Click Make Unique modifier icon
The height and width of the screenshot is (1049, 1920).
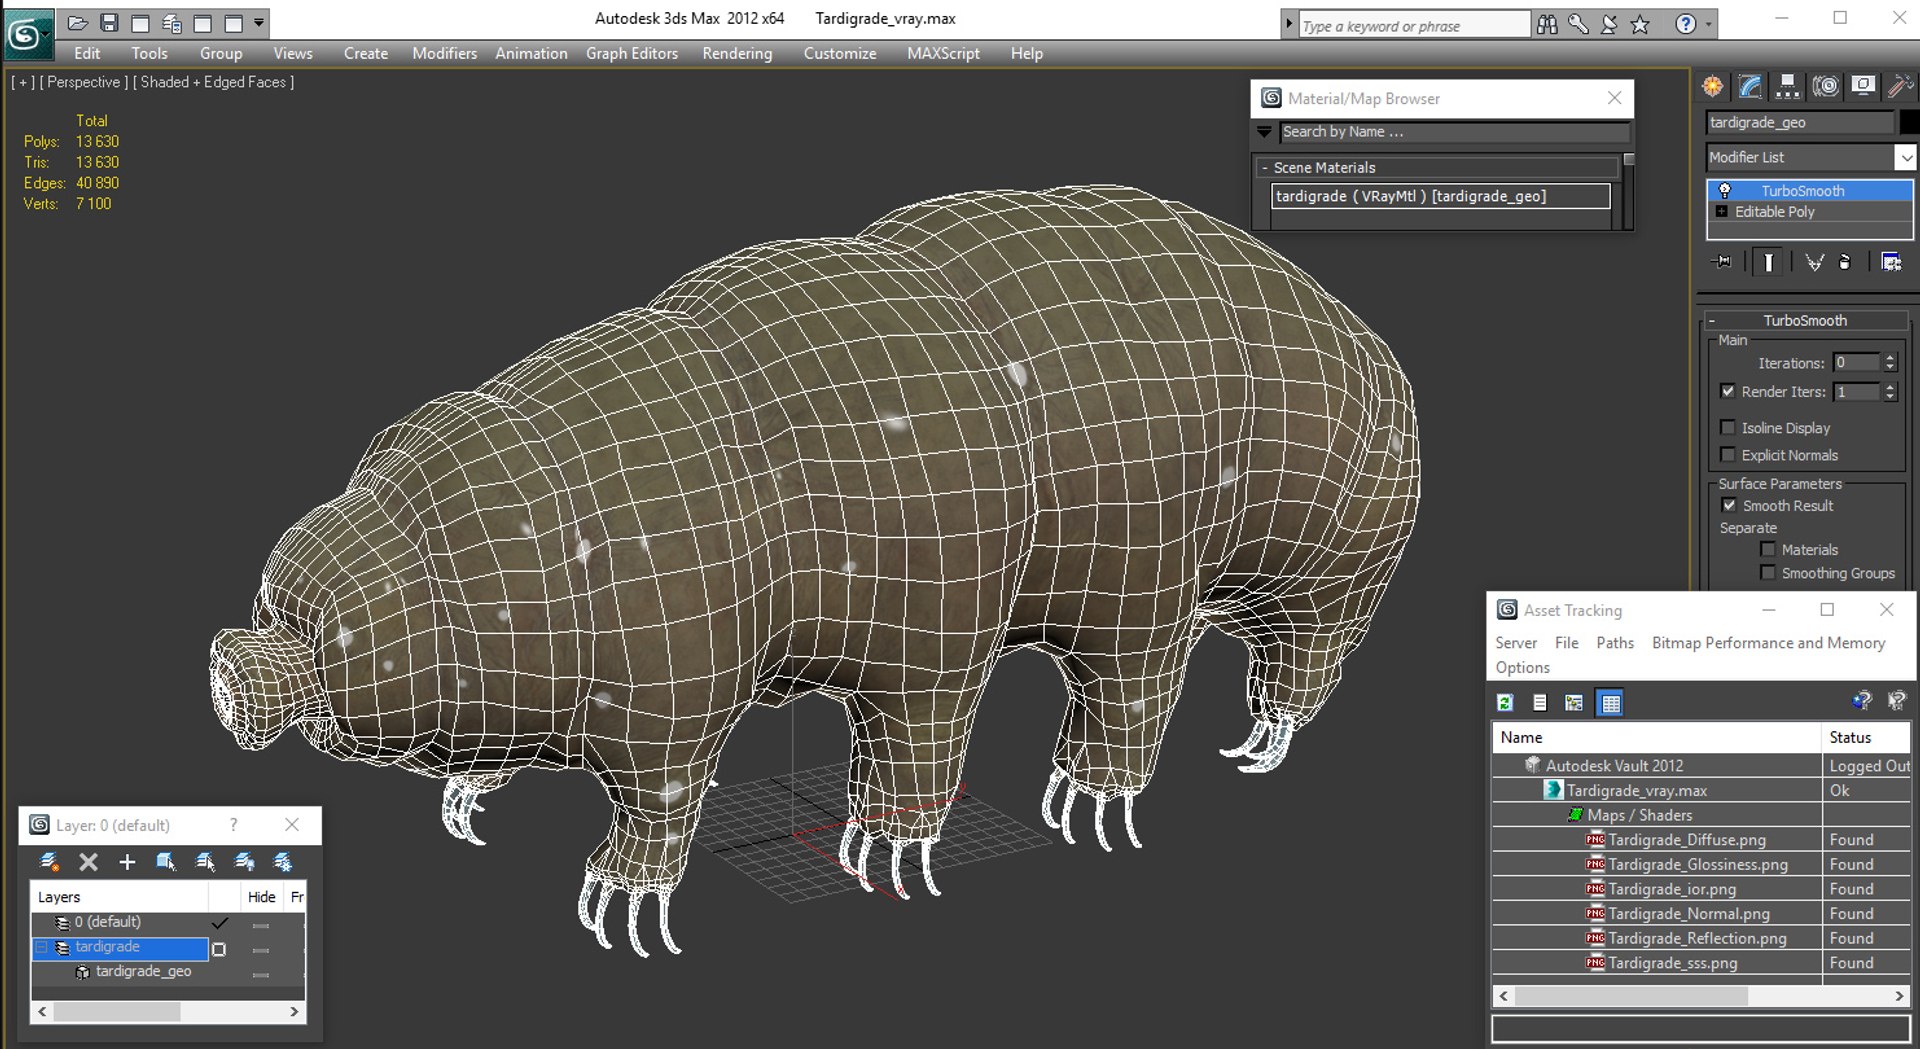click(x=1814, y=262)
